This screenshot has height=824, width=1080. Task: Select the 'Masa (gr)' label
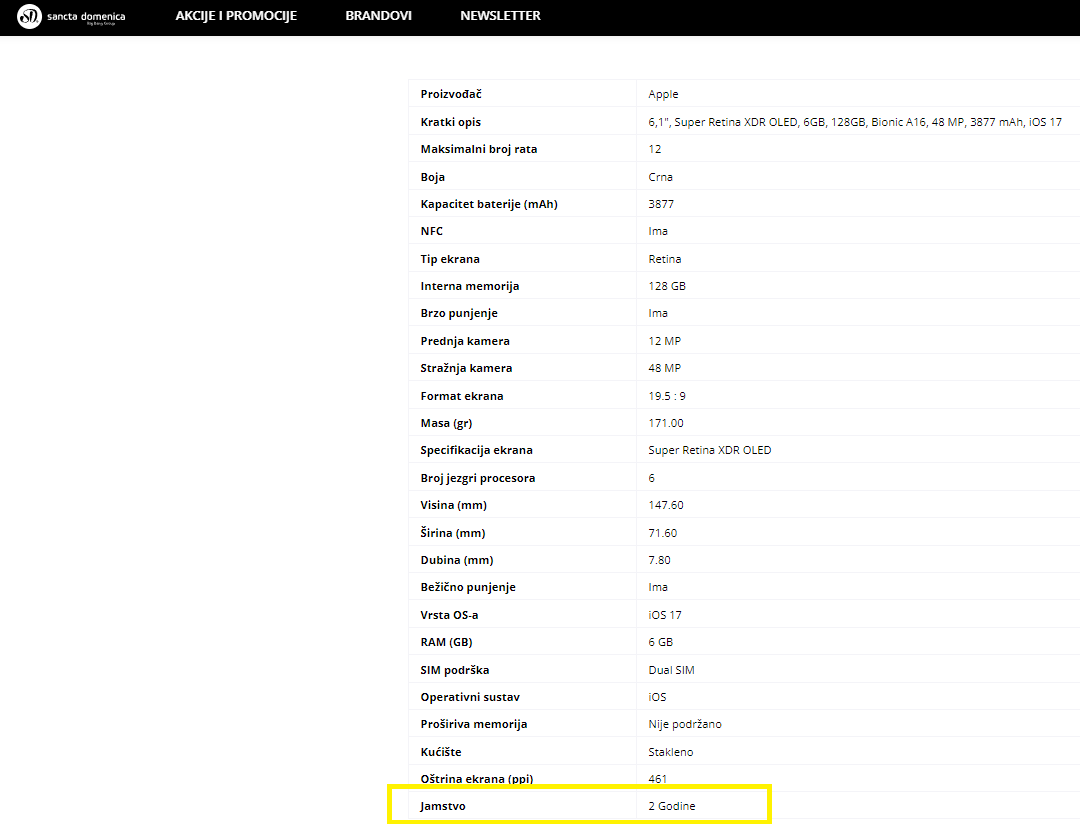pos(446,423)
